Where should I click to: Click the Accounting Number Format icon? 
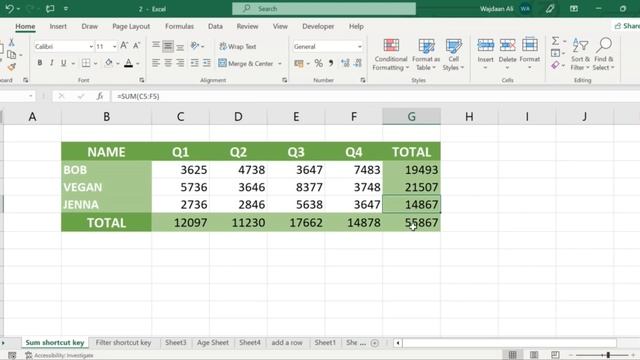coord(299,63)
